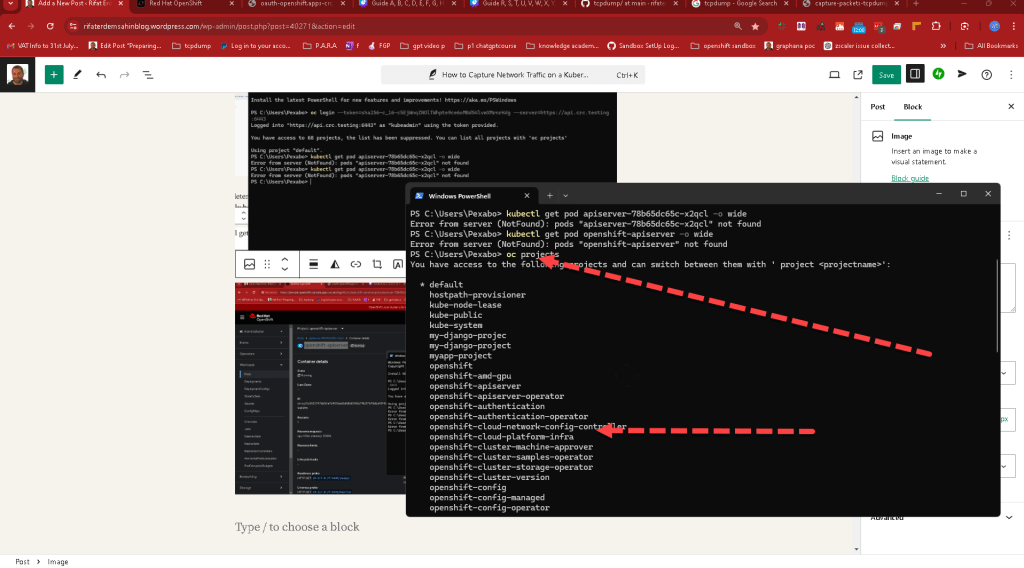Viewport: 1024px width, 568px height.
Task: Open the All Bookmarks folder
Action: 991,46
